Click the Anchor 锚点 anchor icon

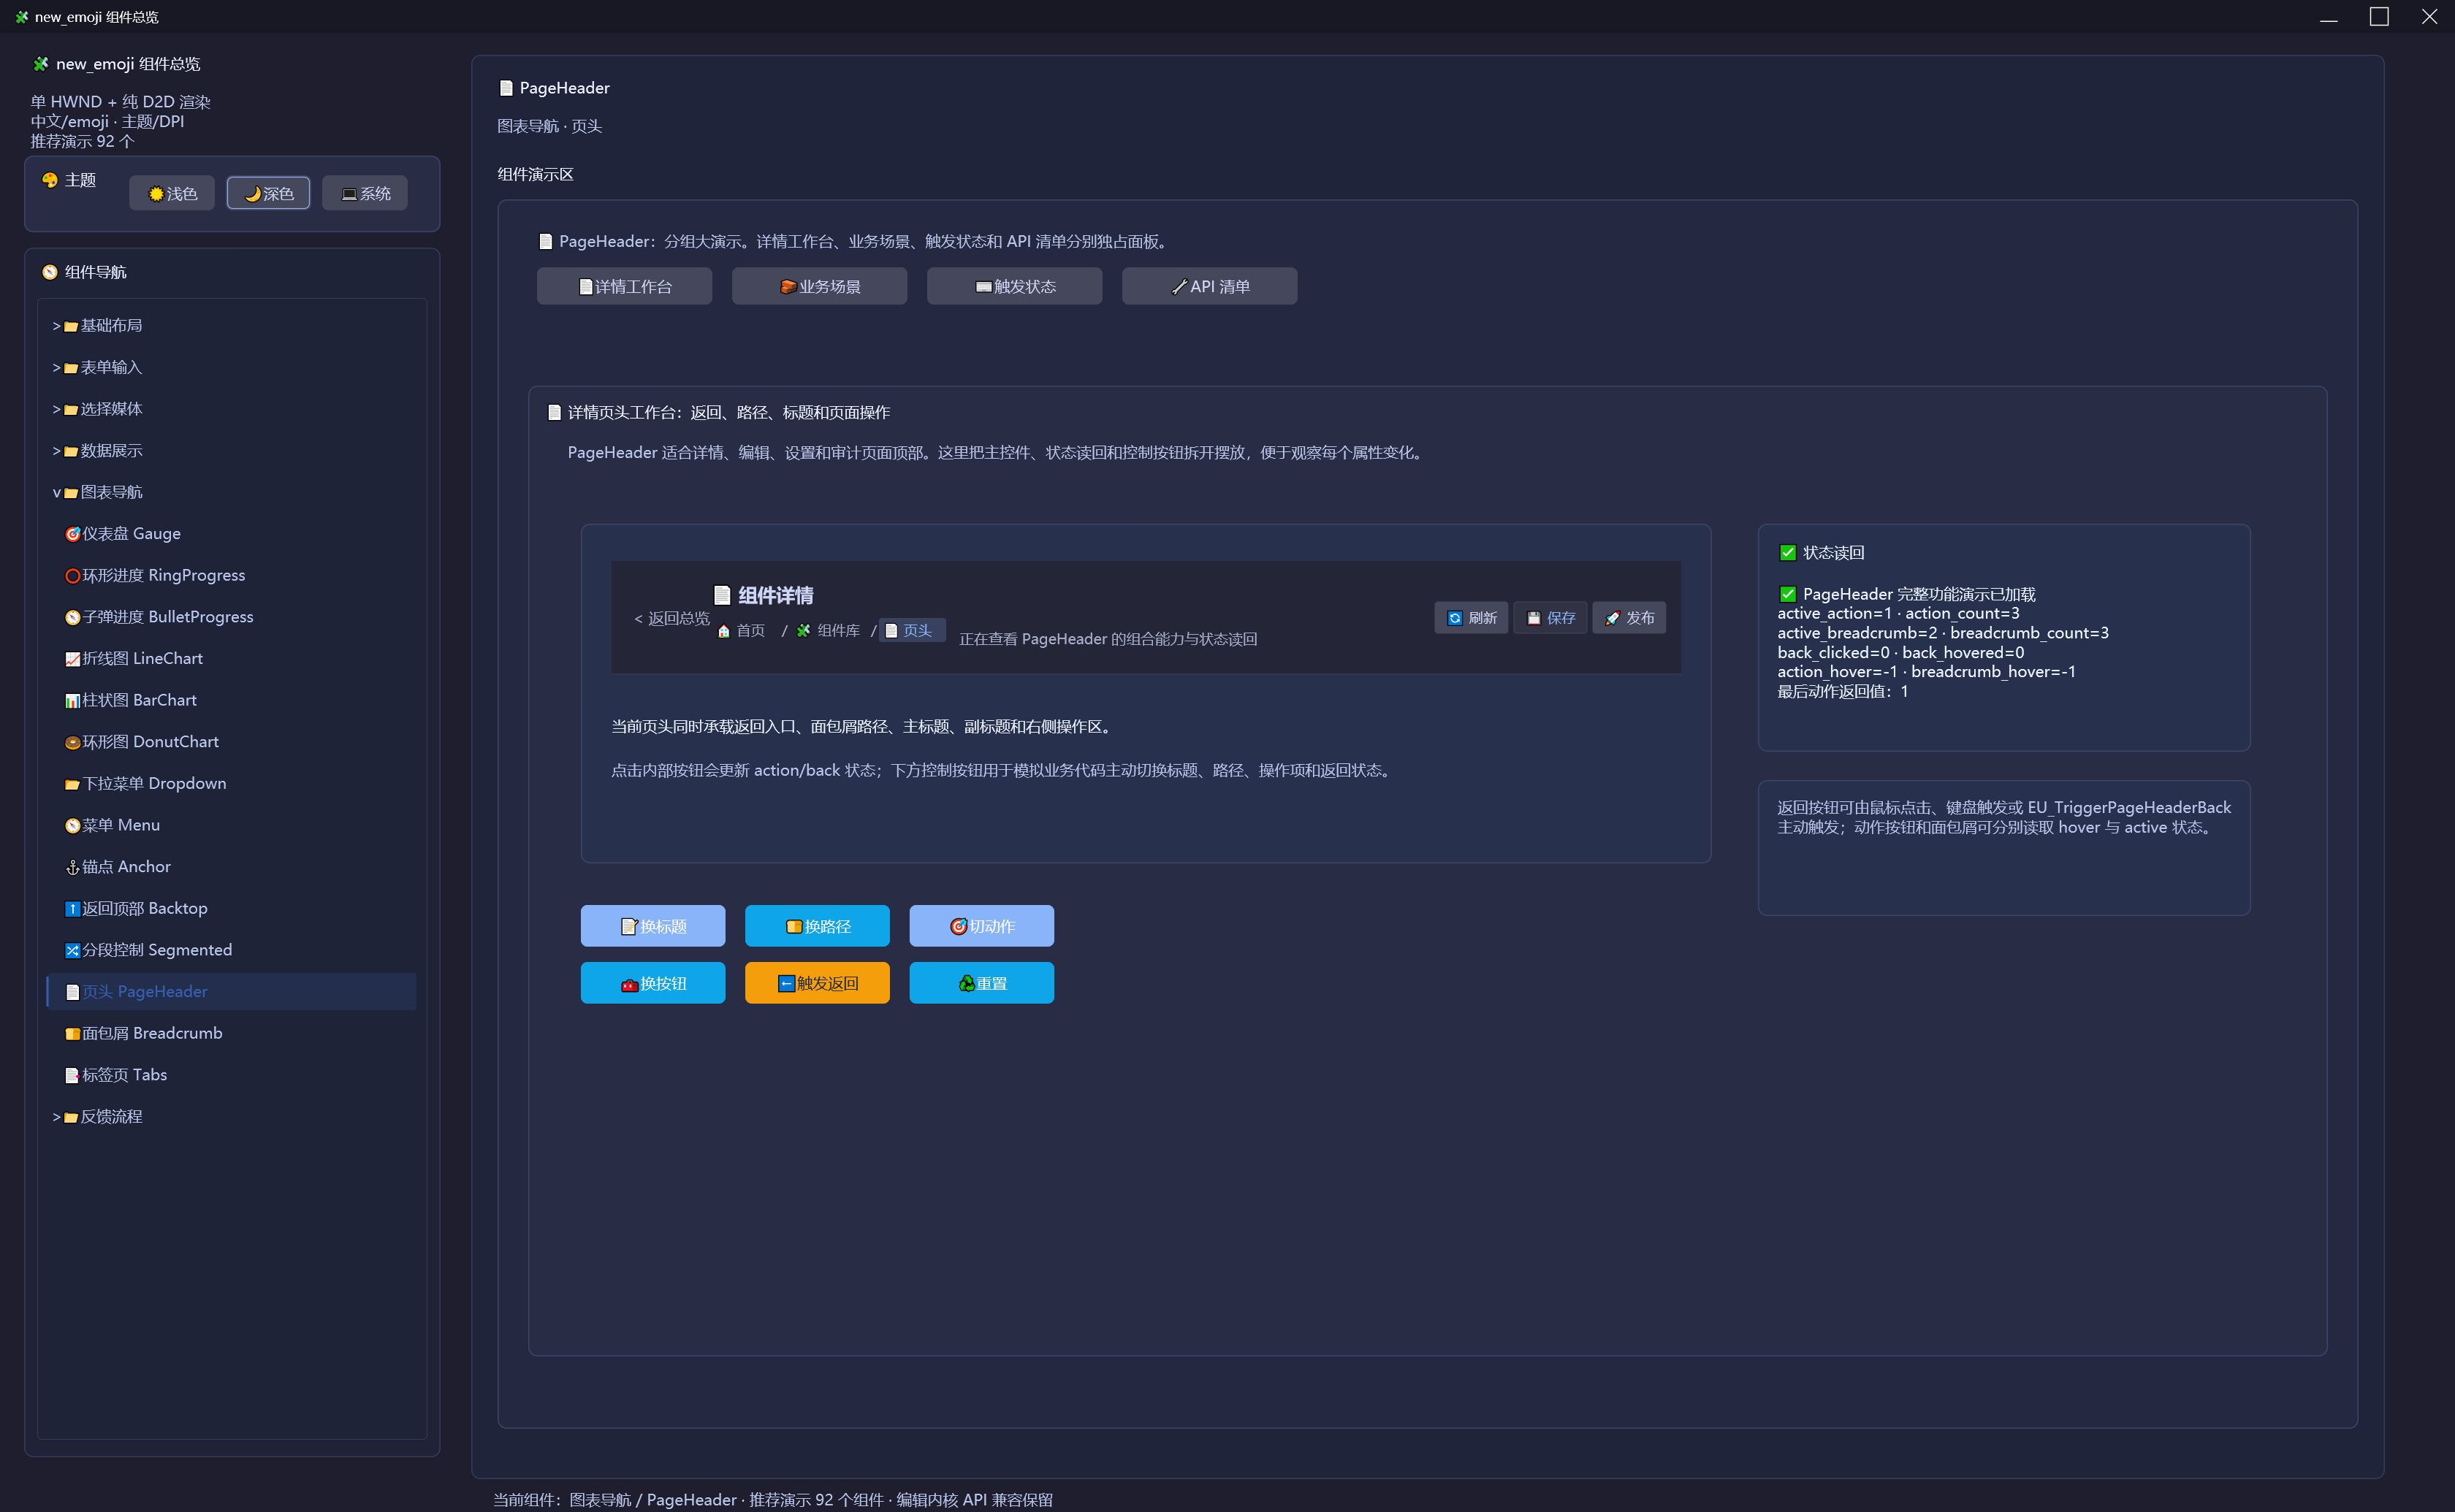tap(72, 868)
